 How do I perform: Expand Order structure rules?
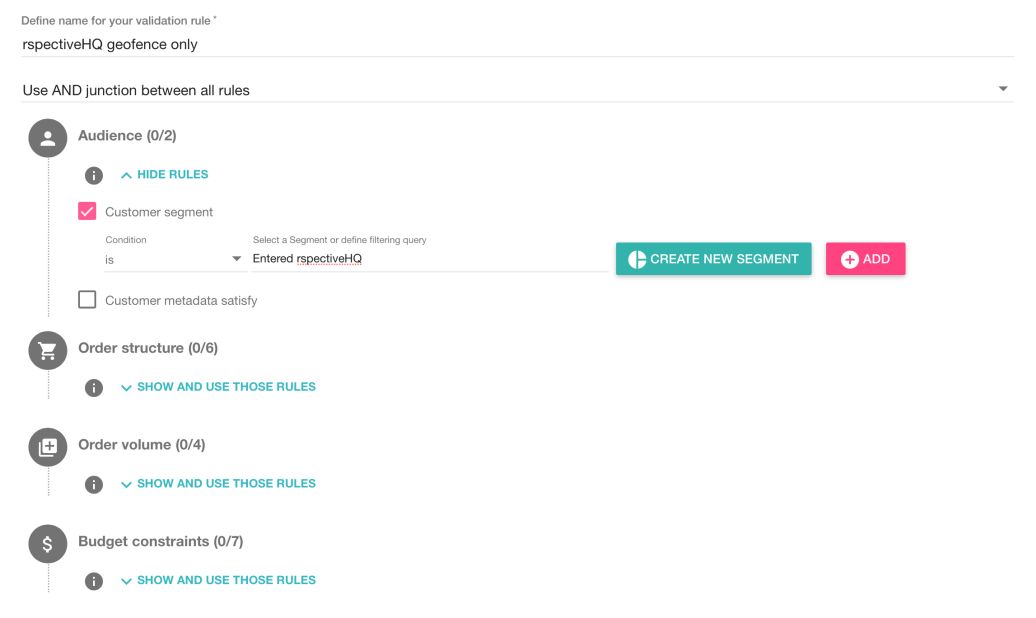coord(217,387)
